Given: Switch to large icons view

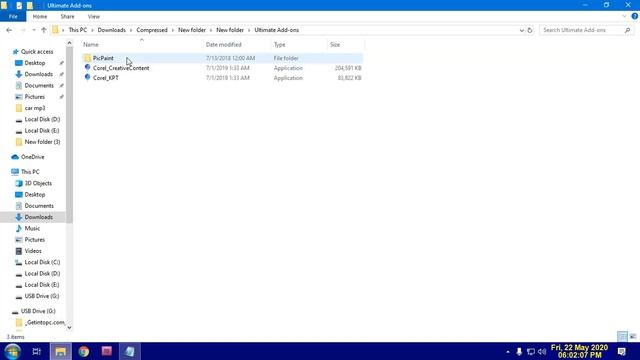Looking at the screenshot, I should 633,337.
